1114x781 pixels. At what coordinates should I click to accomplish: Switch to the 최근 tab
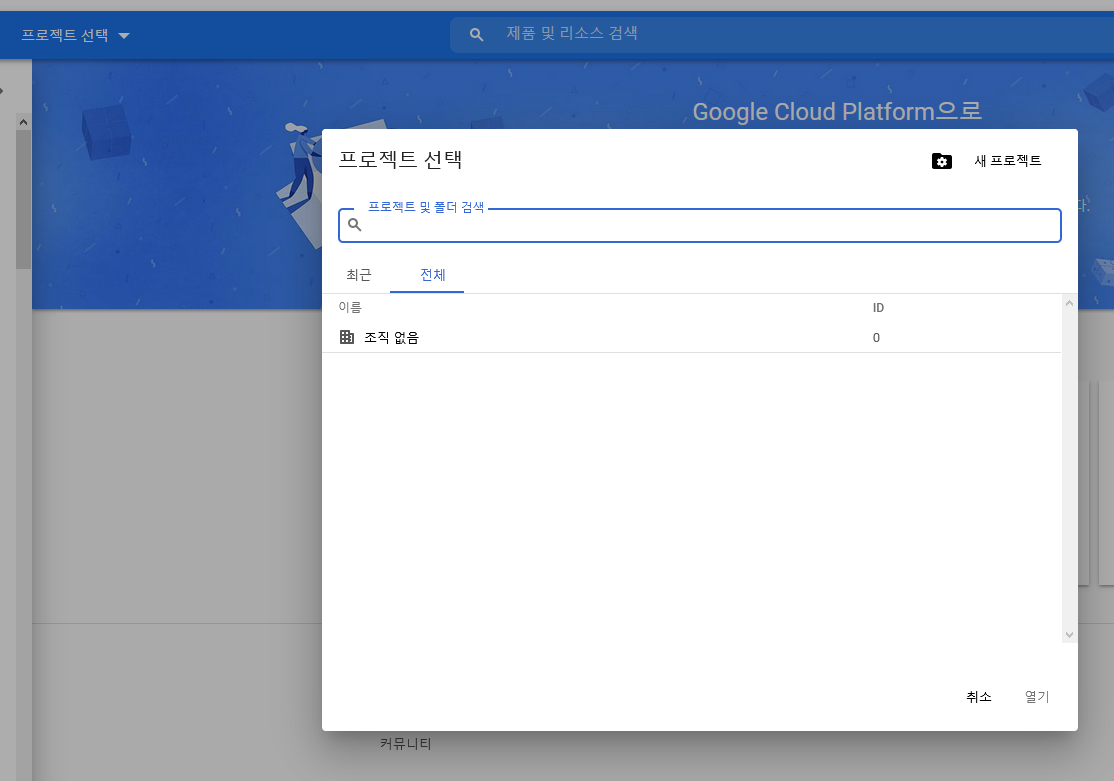click(359, 275)
